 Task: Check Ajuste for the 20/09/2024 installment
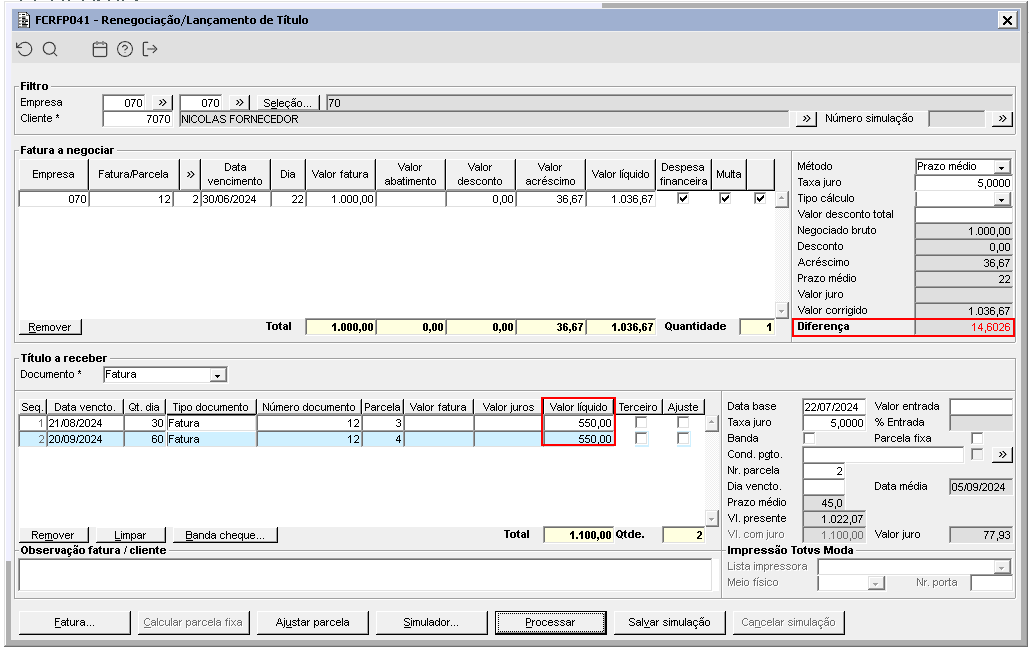pos(683,439)
